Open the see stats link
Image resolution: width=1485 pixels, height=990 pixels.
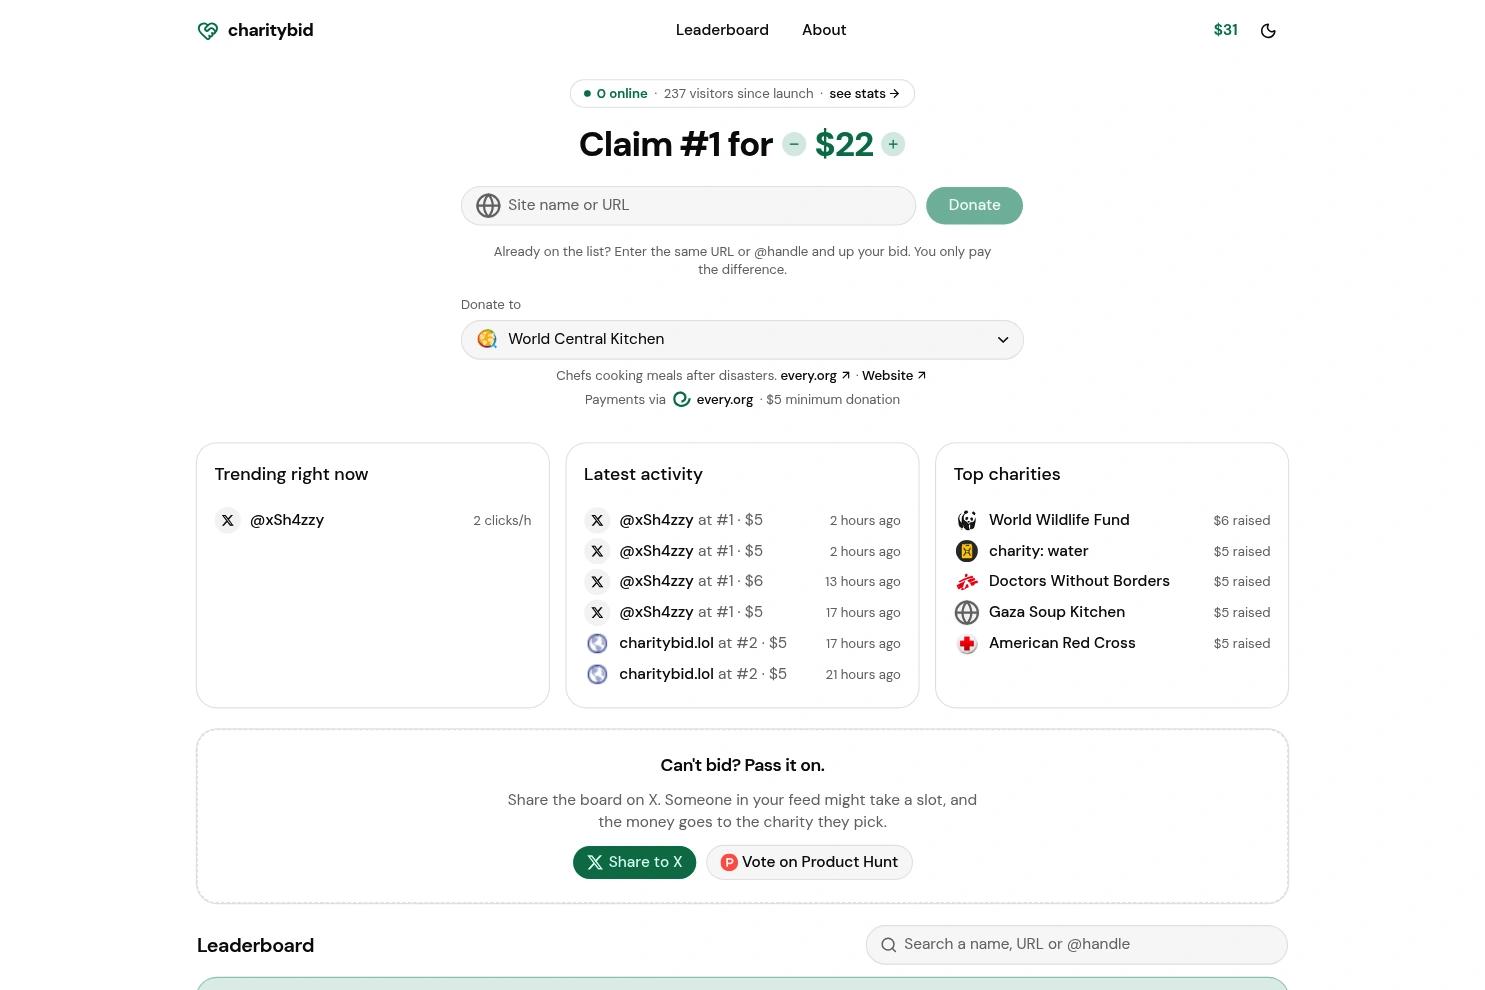click(864, 94)
